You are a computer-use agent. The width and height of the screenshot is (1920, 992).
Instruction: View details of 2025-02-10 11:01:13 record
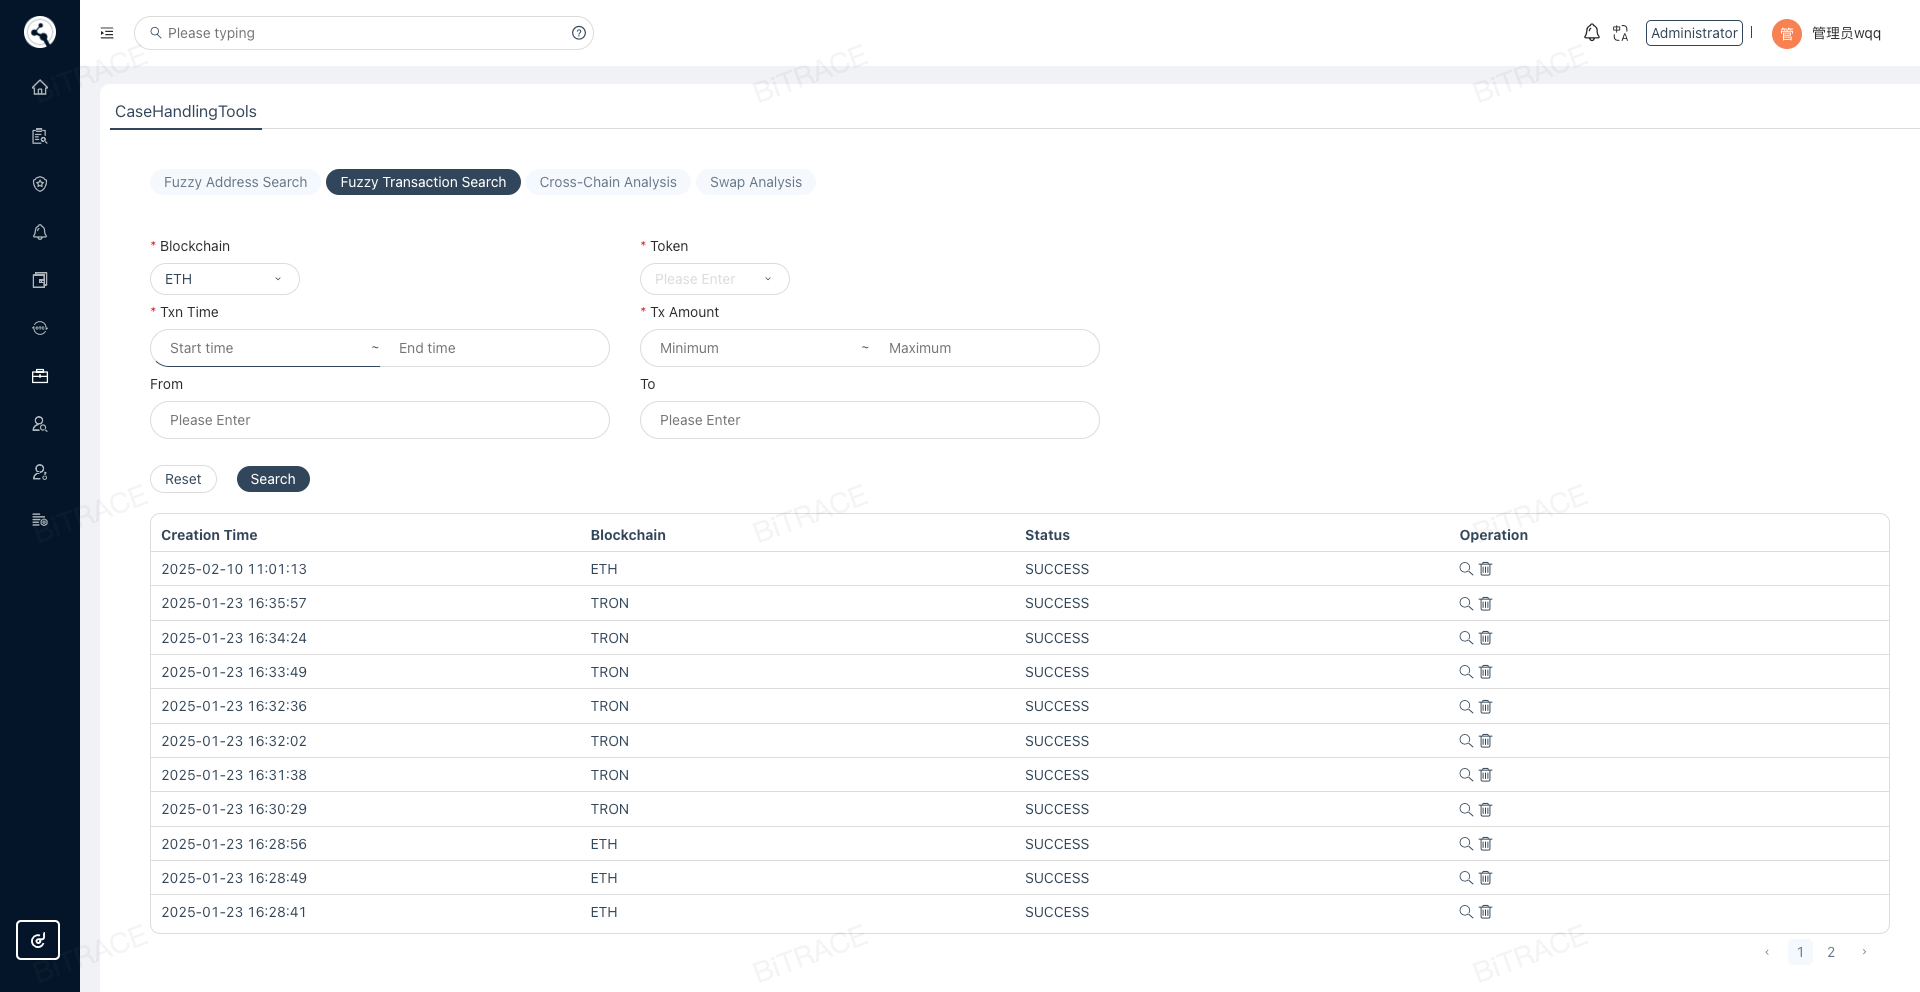click(x=1466, y=569)
